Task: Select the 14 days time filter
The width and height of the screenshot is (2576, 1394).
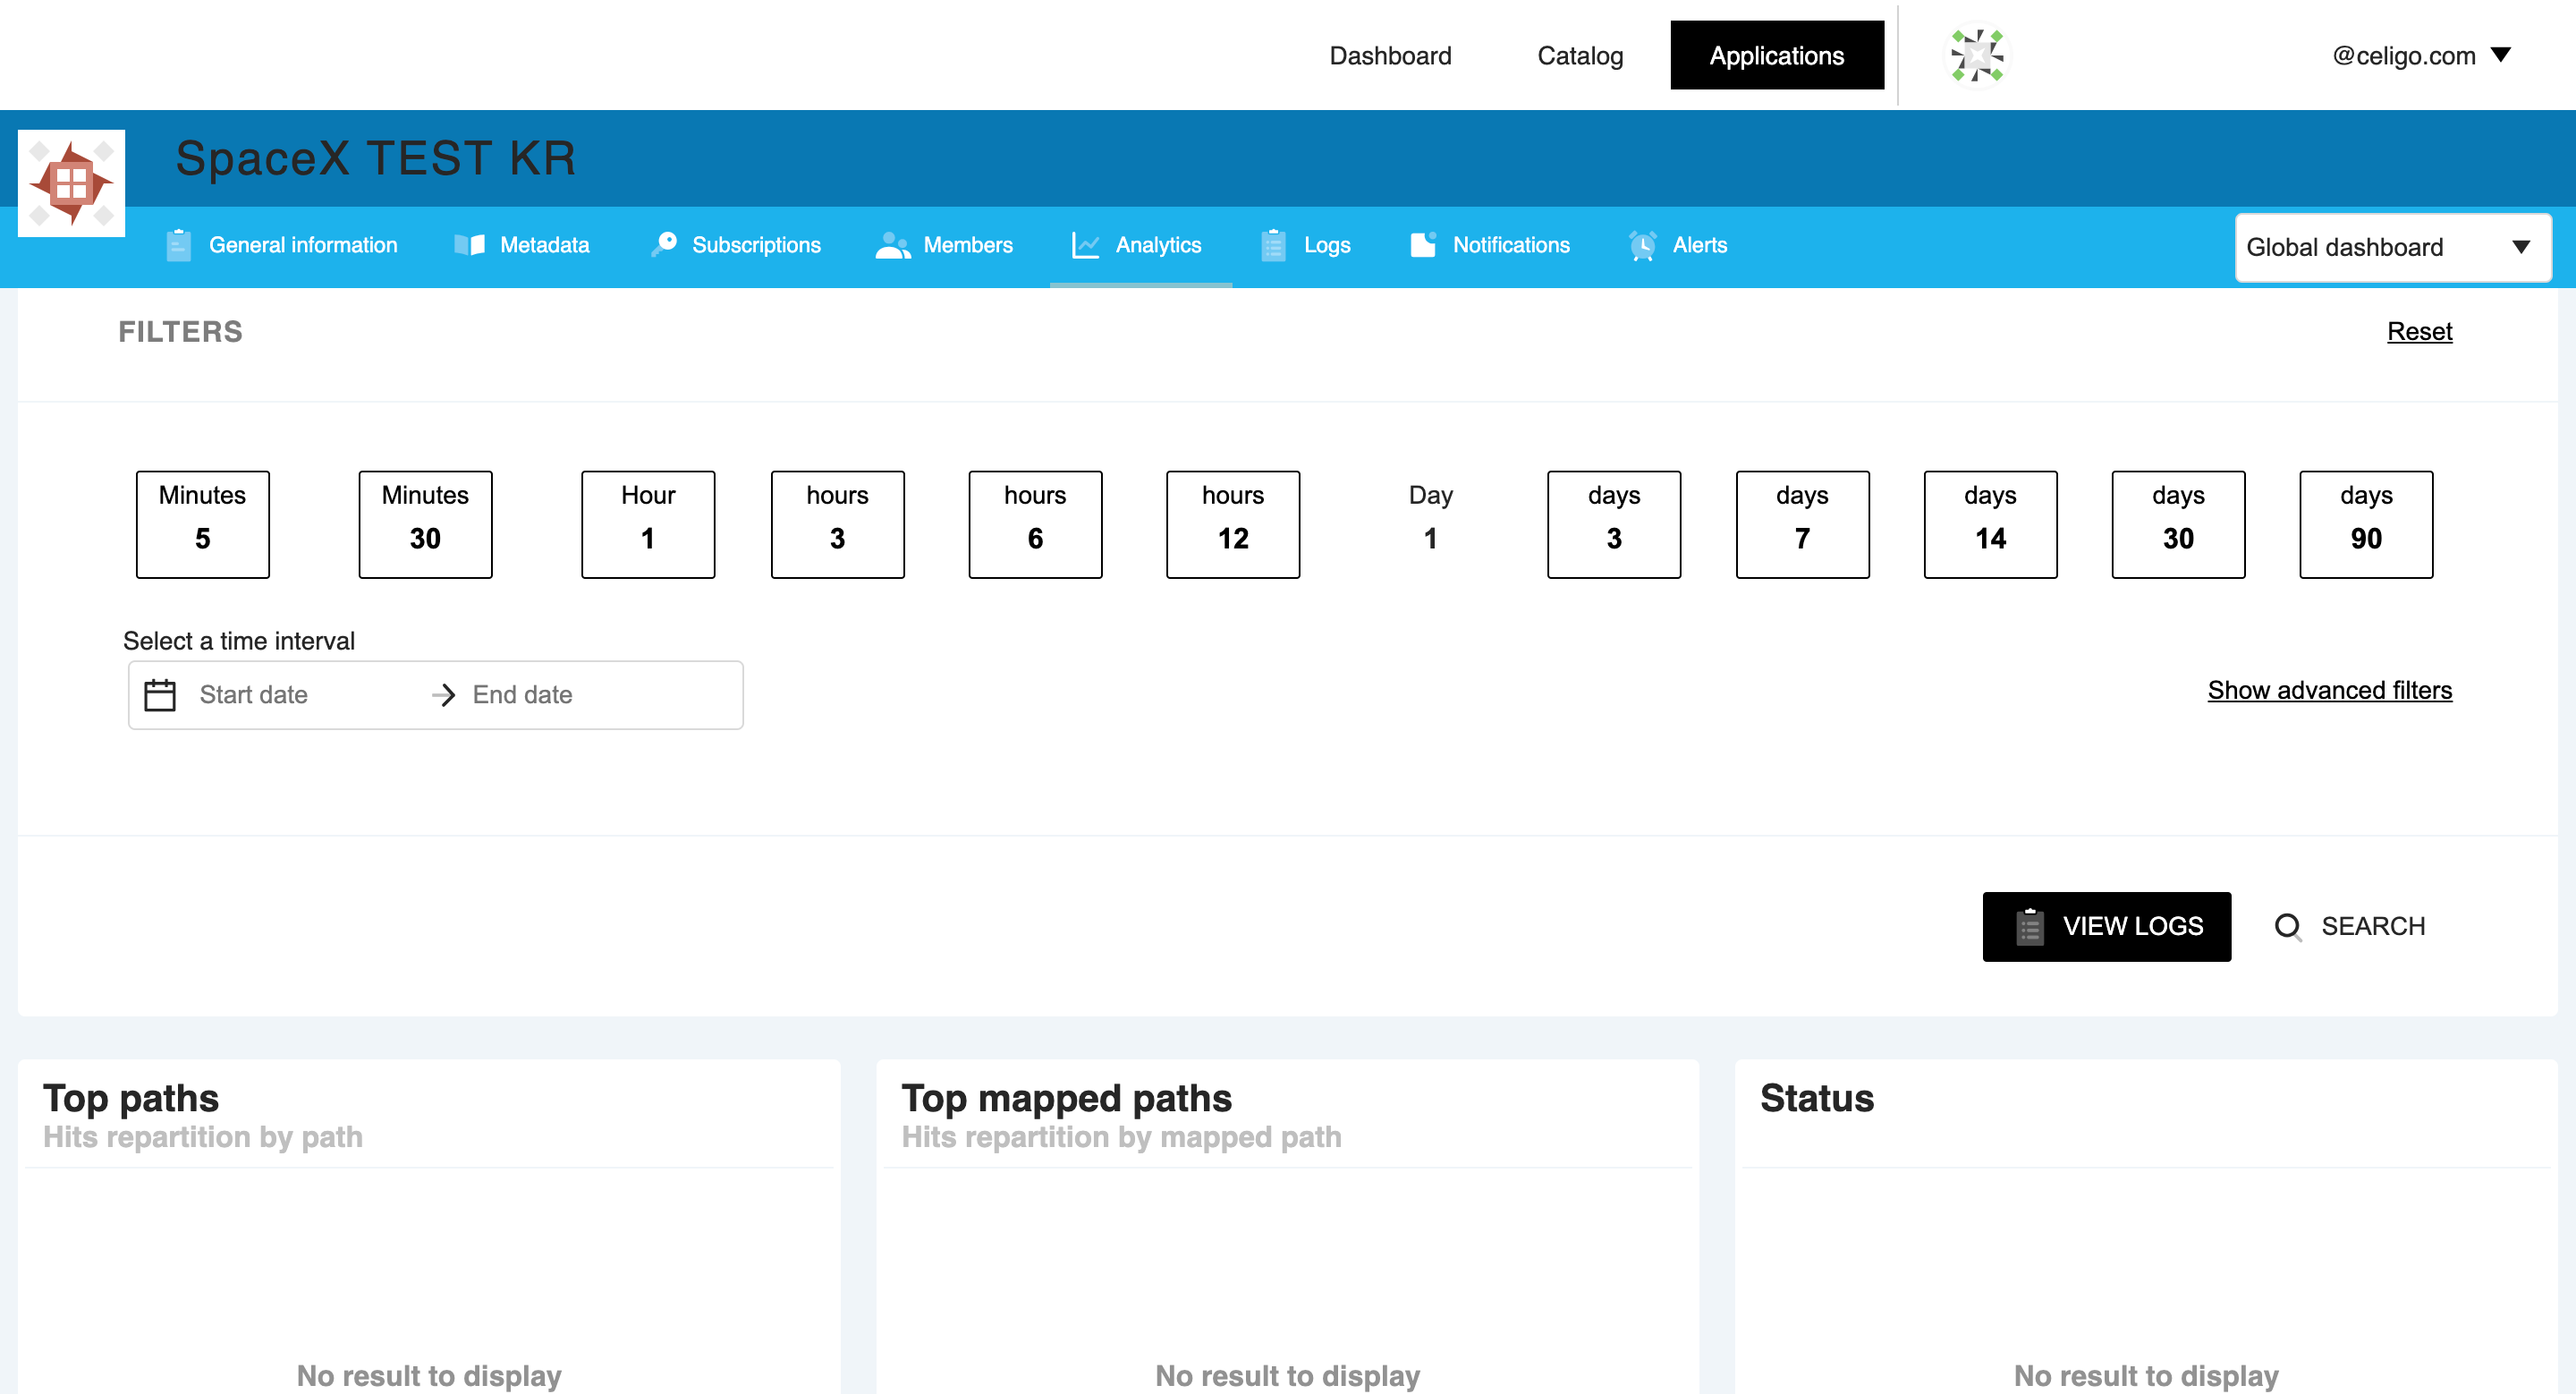Action: [1990, 524]
